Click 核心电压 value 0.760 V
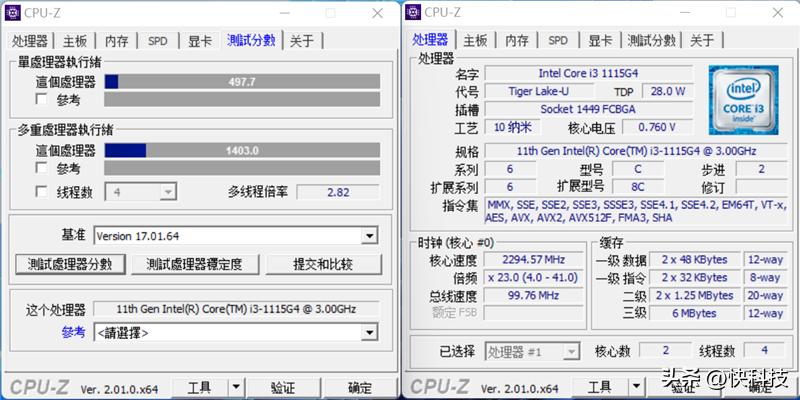The image size is (800, 400). pos(657,127)
